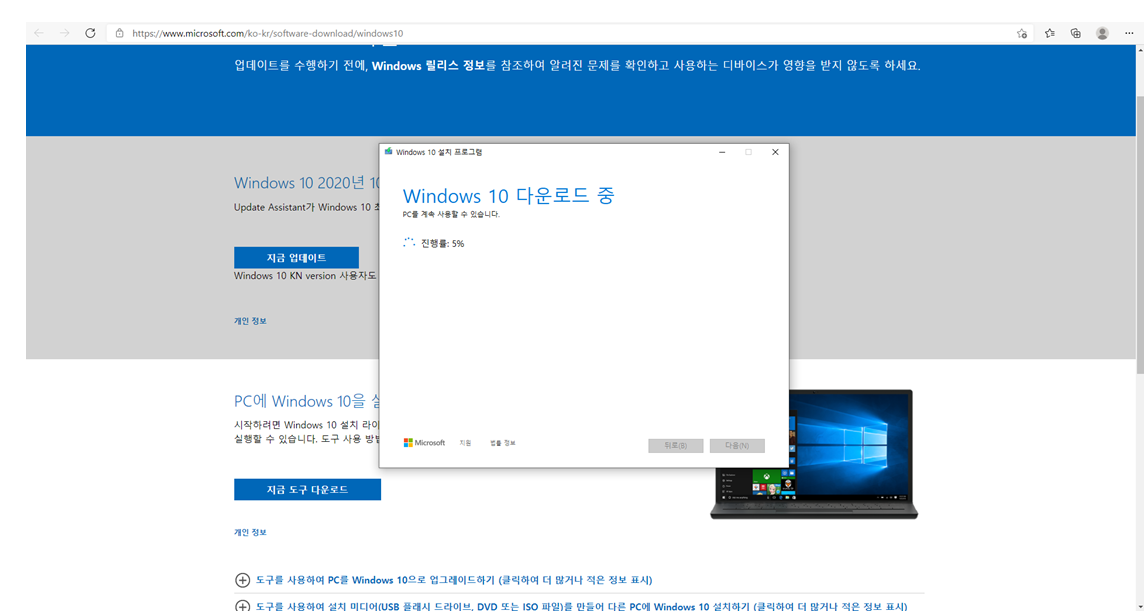Image resolution: width=1144 pixels, height=611 pixels.
Task: Click the 'PC에 Windows 10을' section heading
Action: 307,401
